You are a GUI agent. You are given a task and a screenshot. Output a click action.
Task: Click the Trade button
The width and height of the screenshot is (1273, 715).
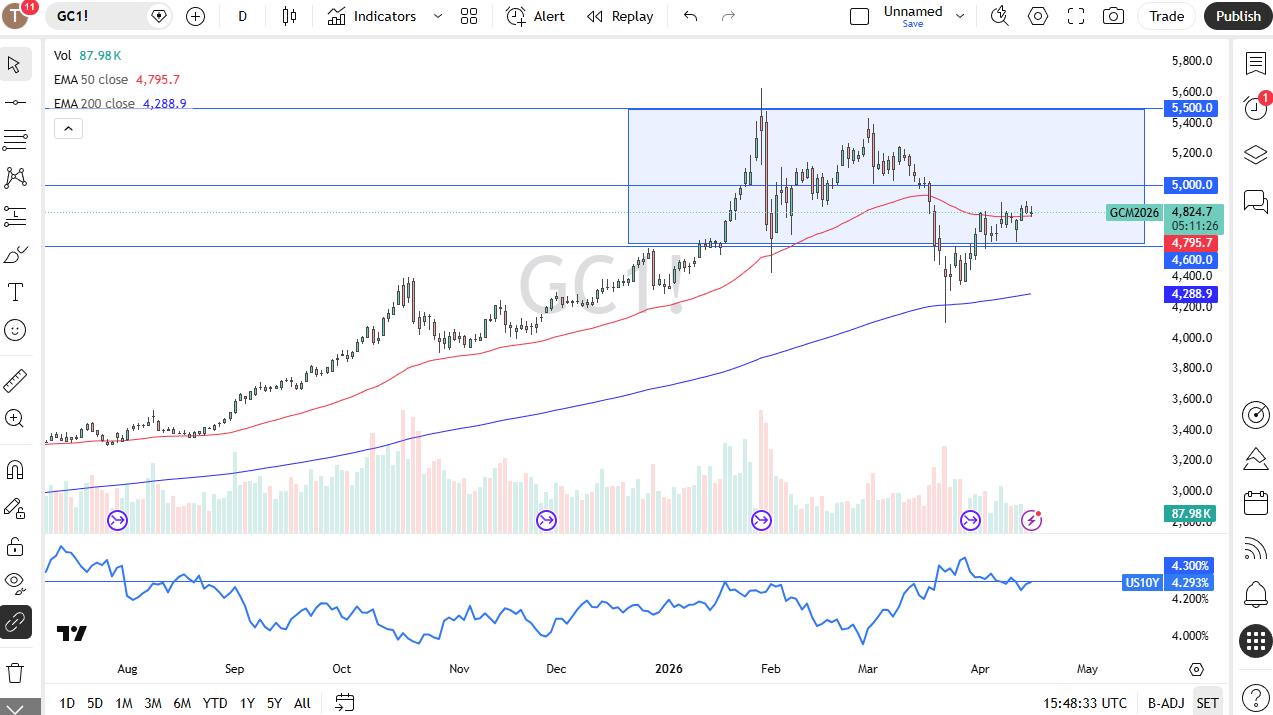(x=1166, y=16)
